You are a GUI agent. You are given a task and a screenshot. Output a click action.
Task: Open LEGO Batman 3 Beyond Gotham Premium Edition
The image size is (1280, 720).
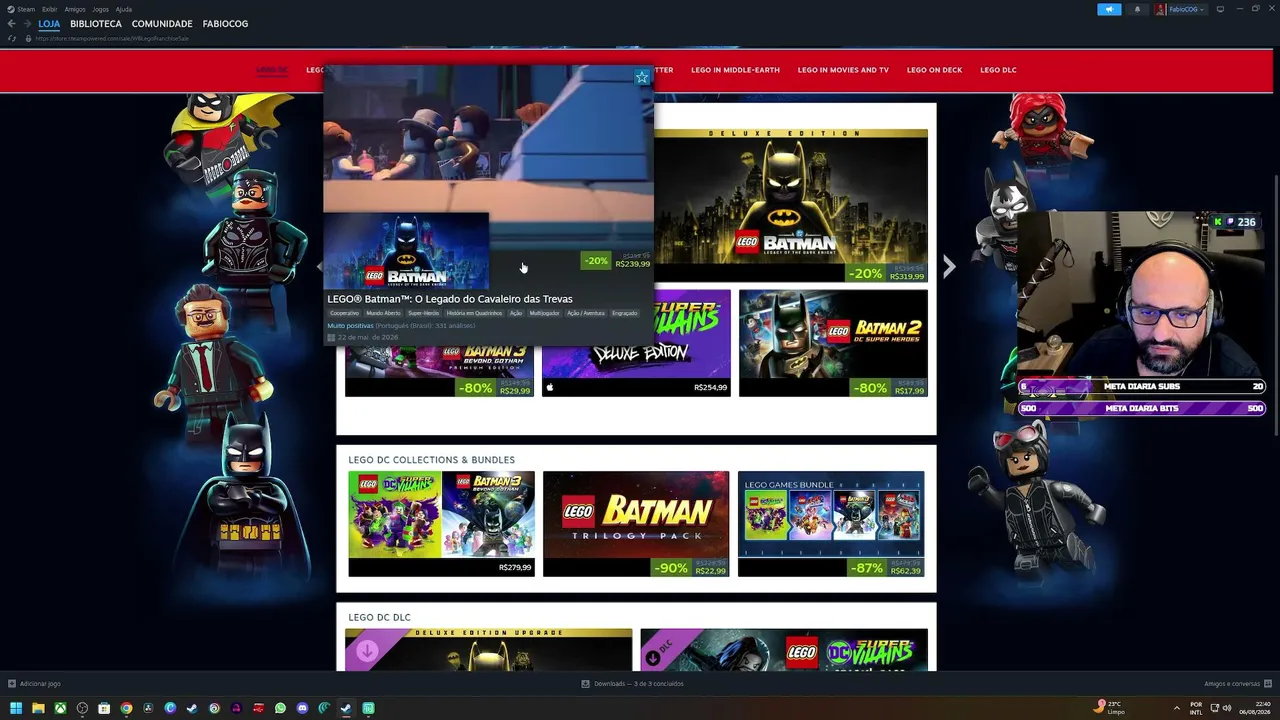click(439, 371)
